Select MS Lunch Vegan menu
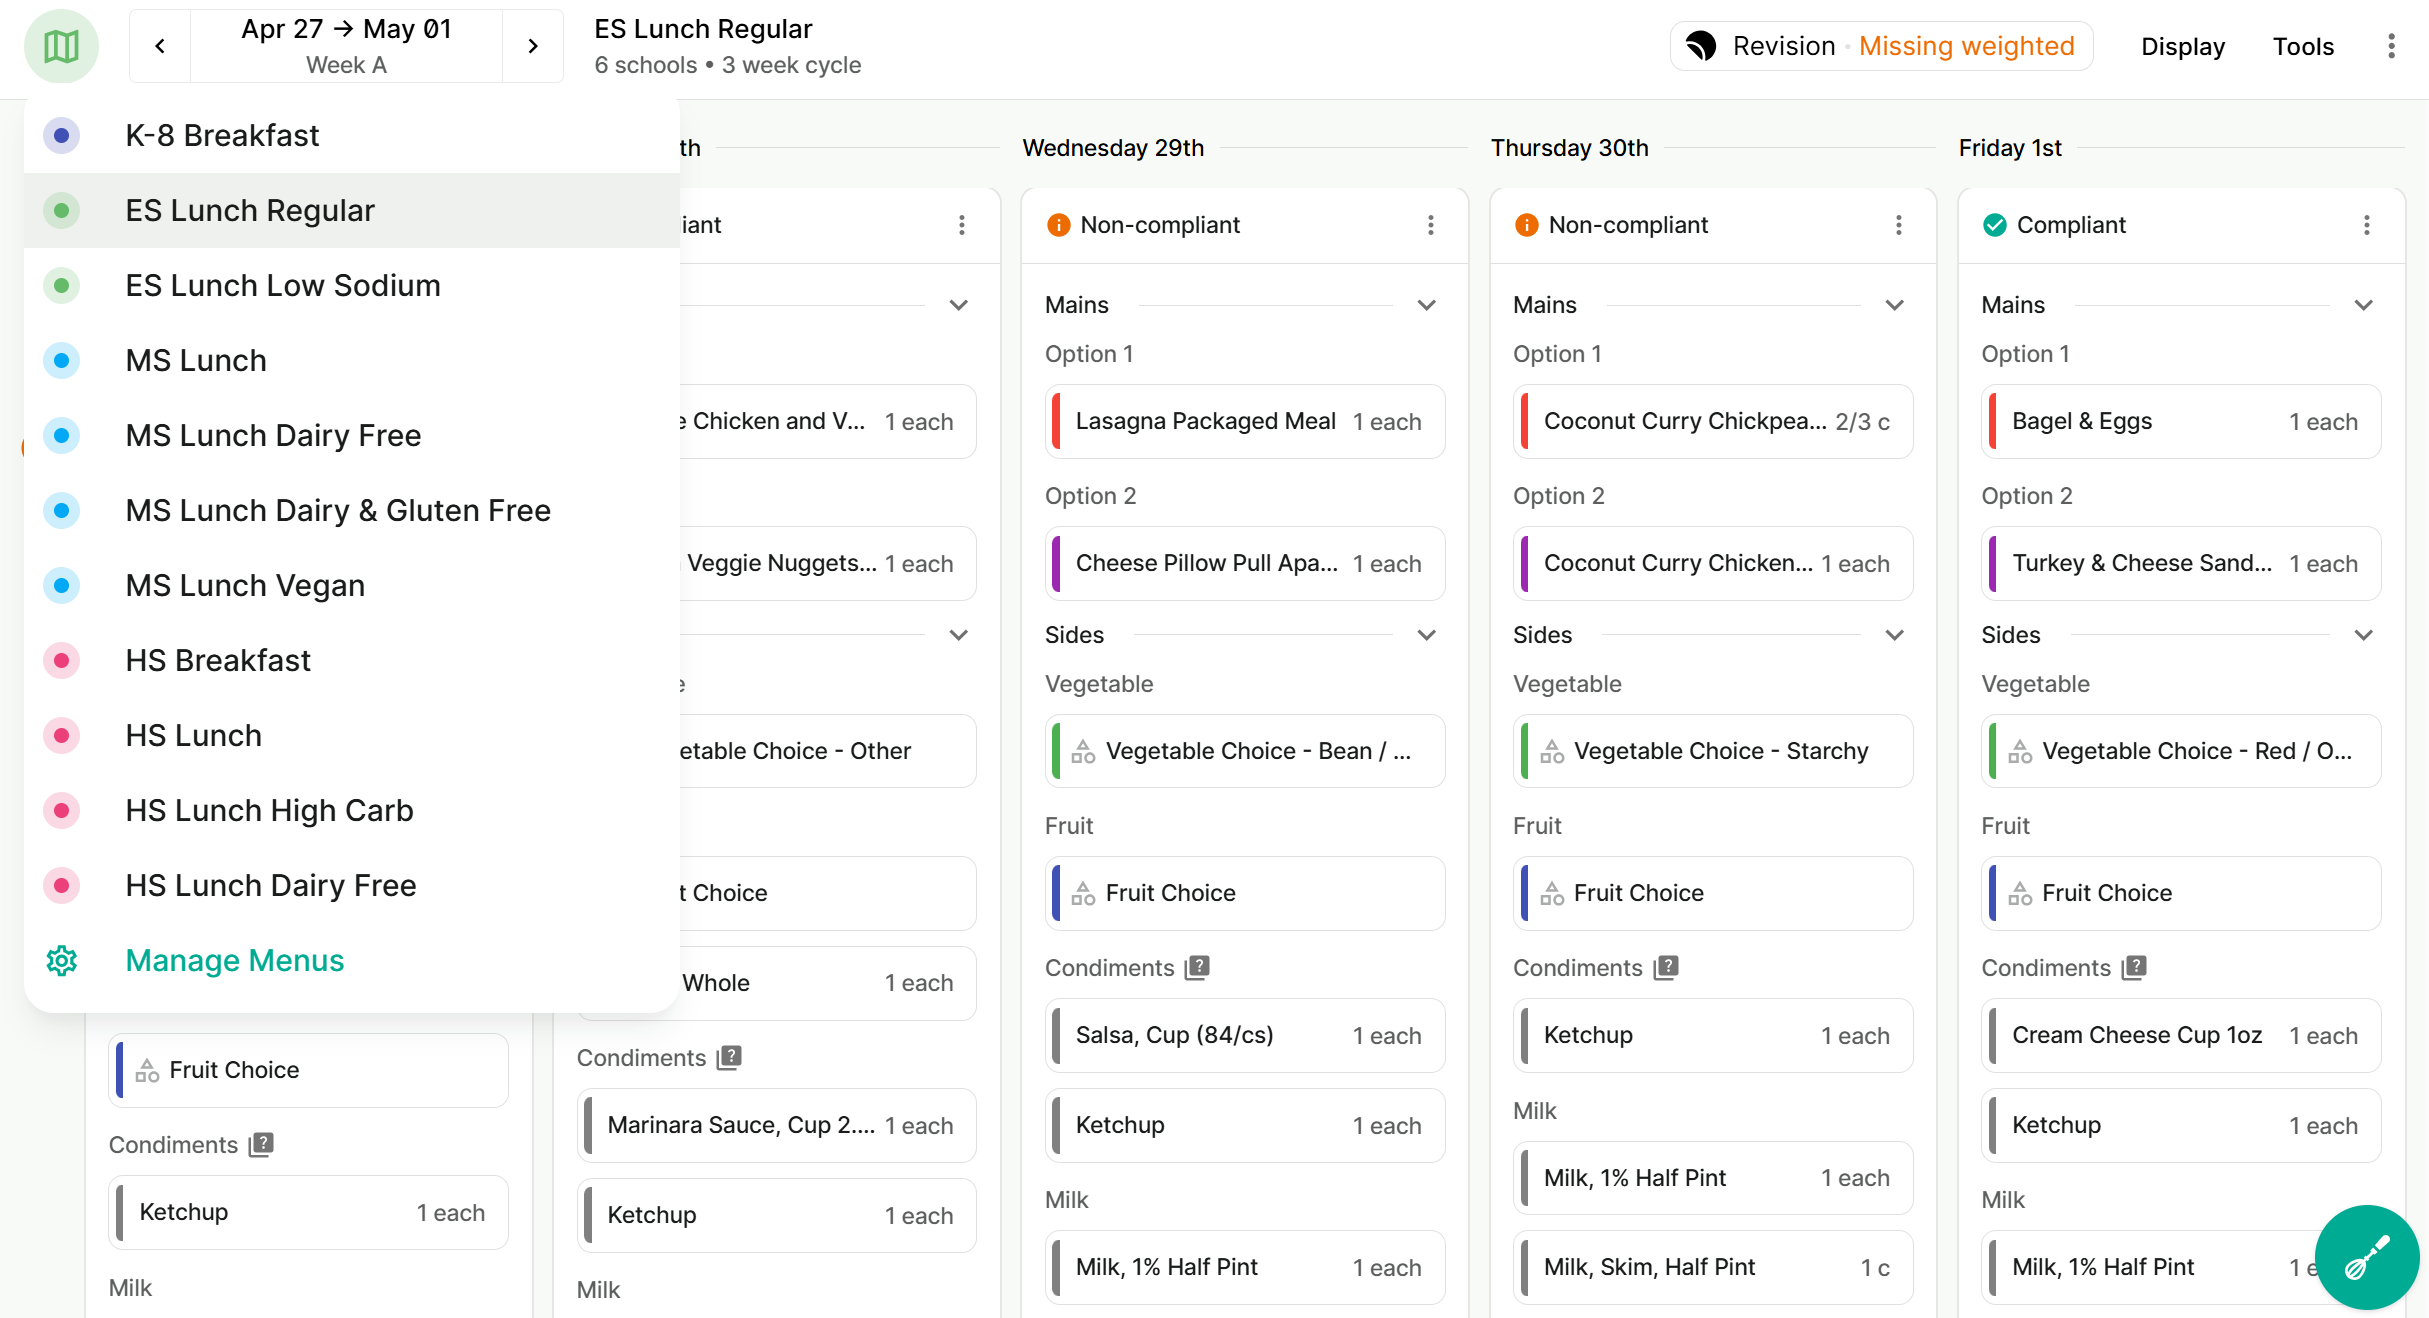 (x=245, y=585)
